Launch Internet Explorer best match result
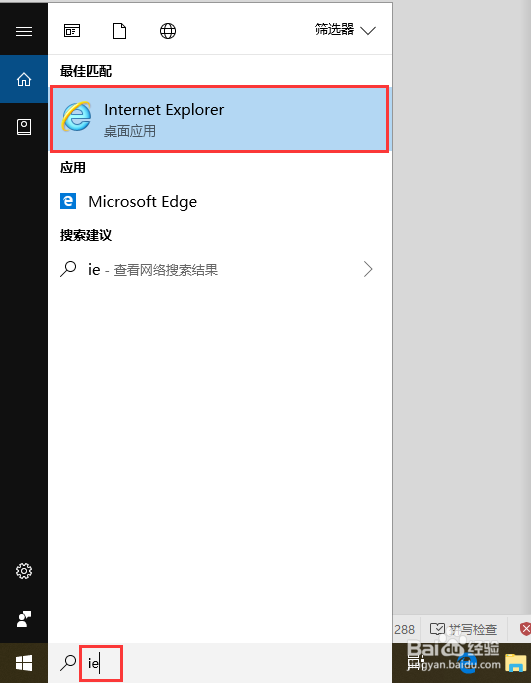Screen dimensions: 531x683 point(220,119)
